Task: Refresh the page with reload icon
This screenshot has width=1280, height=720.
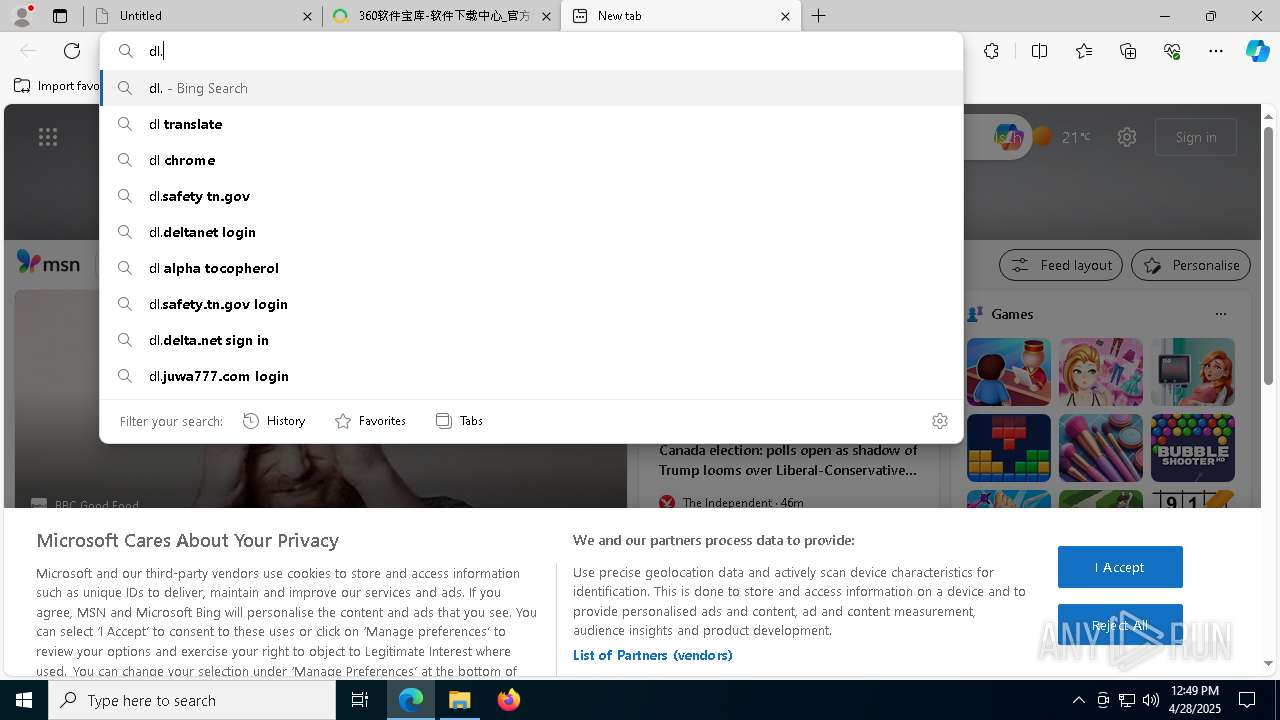Action: (x=72, y=51)
